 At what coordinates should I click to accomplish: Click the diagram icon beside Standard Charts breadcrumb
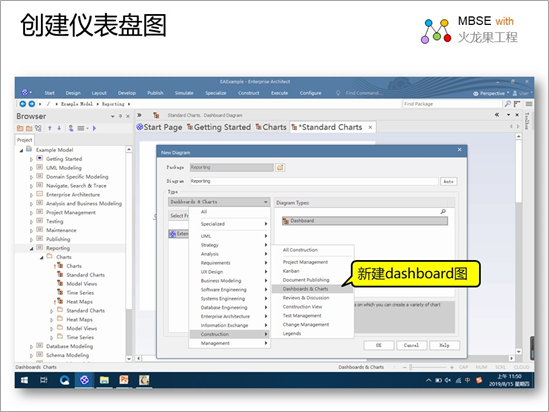[x=156, y=115]
